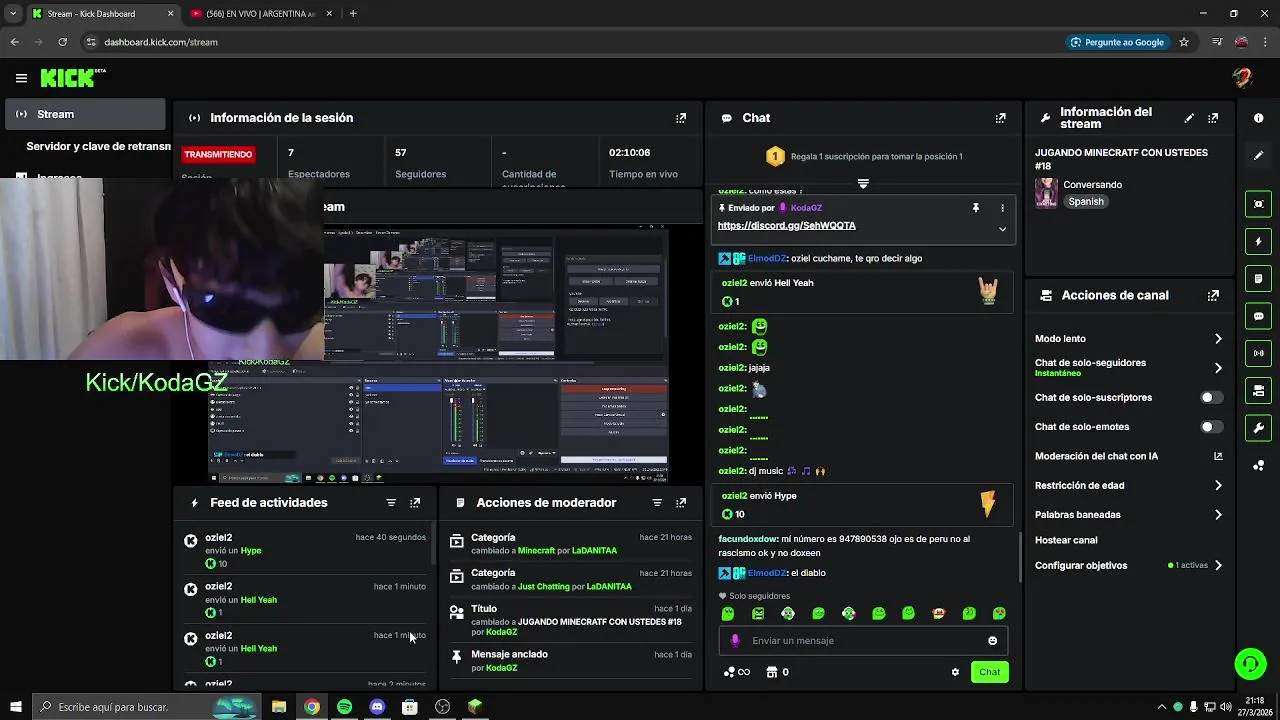
Task: Toggle the document panel icon in sidebar
Action: pos(1258,278)
